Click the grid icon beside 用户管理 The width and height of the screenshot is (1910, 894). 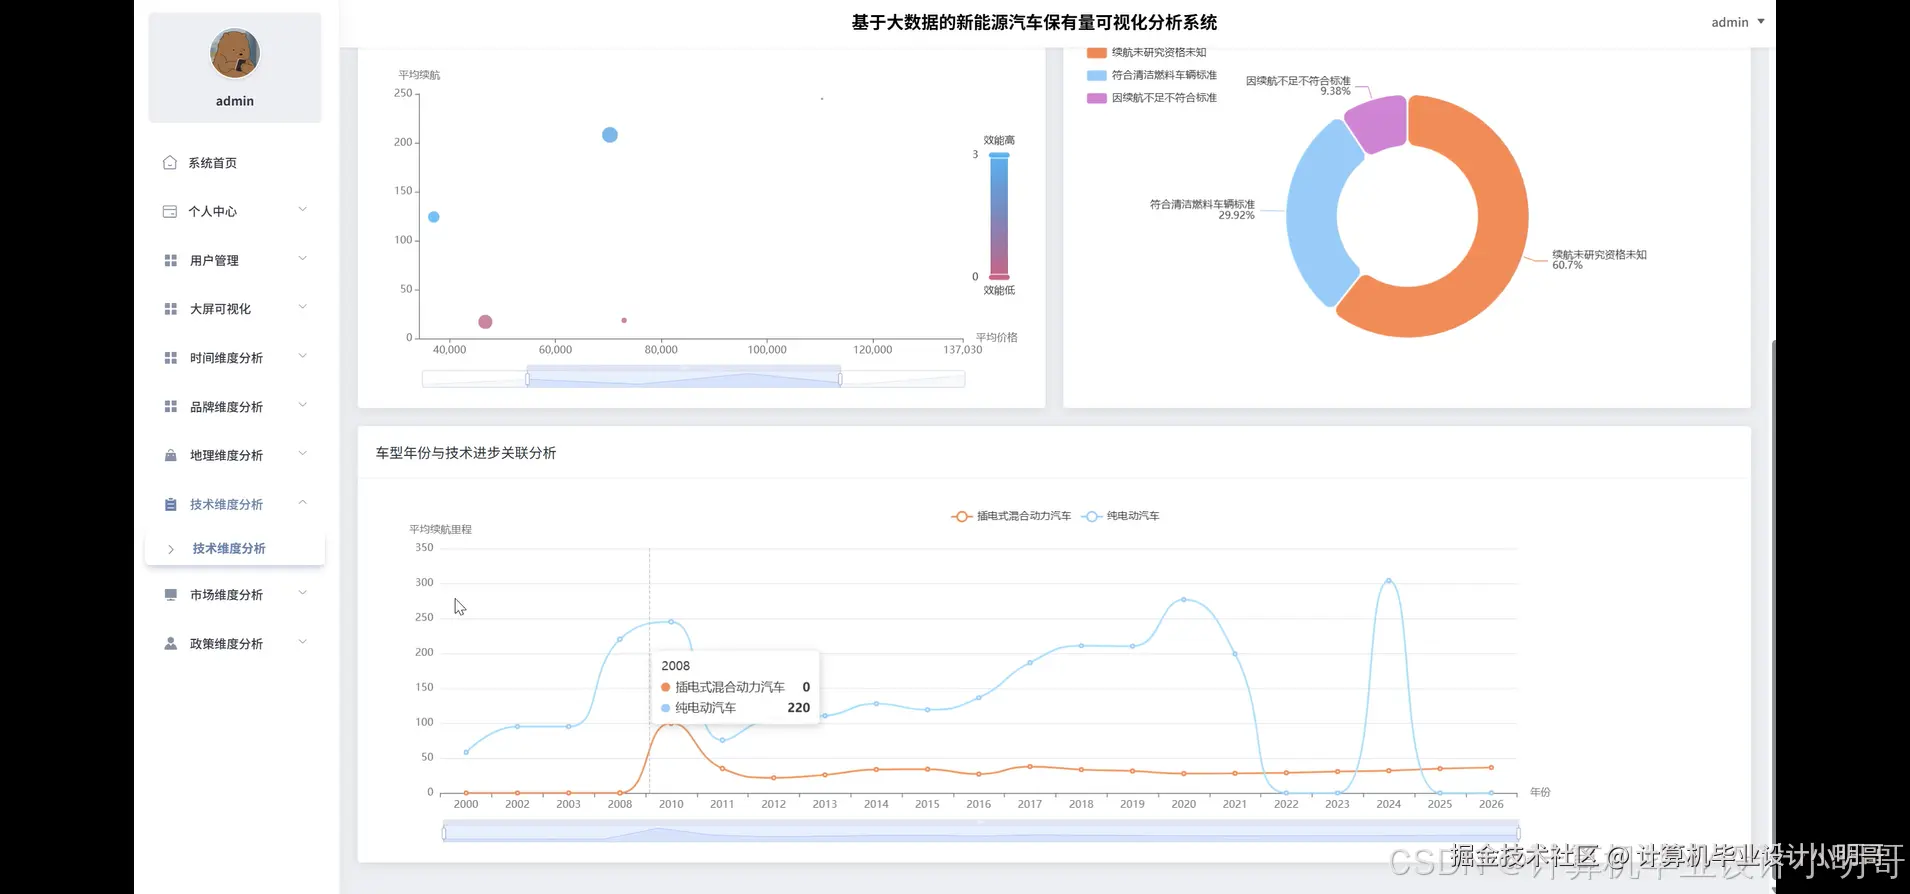(171, 260)
